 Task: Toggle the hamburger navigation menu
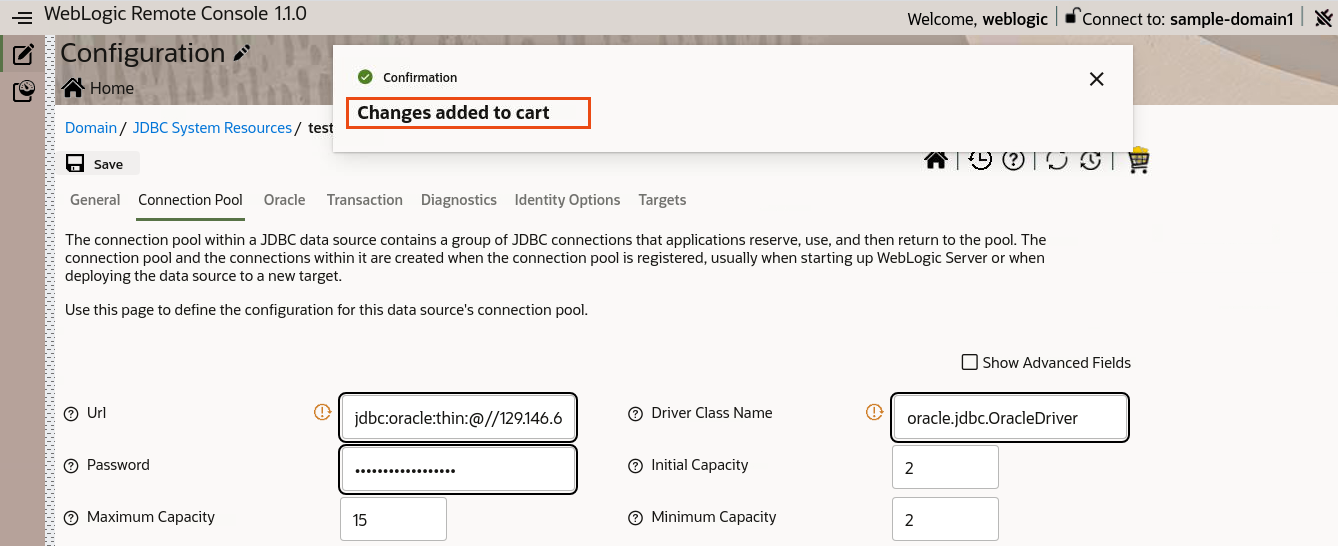tap(22, 18)
